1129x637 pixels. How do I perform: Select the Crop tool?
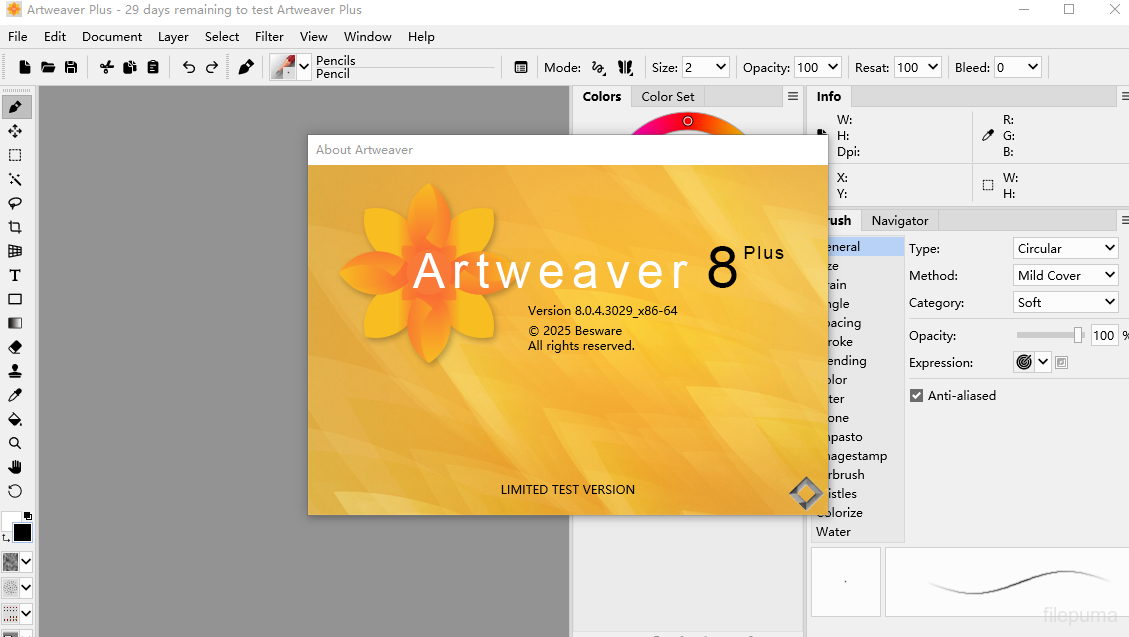point(15,227)
